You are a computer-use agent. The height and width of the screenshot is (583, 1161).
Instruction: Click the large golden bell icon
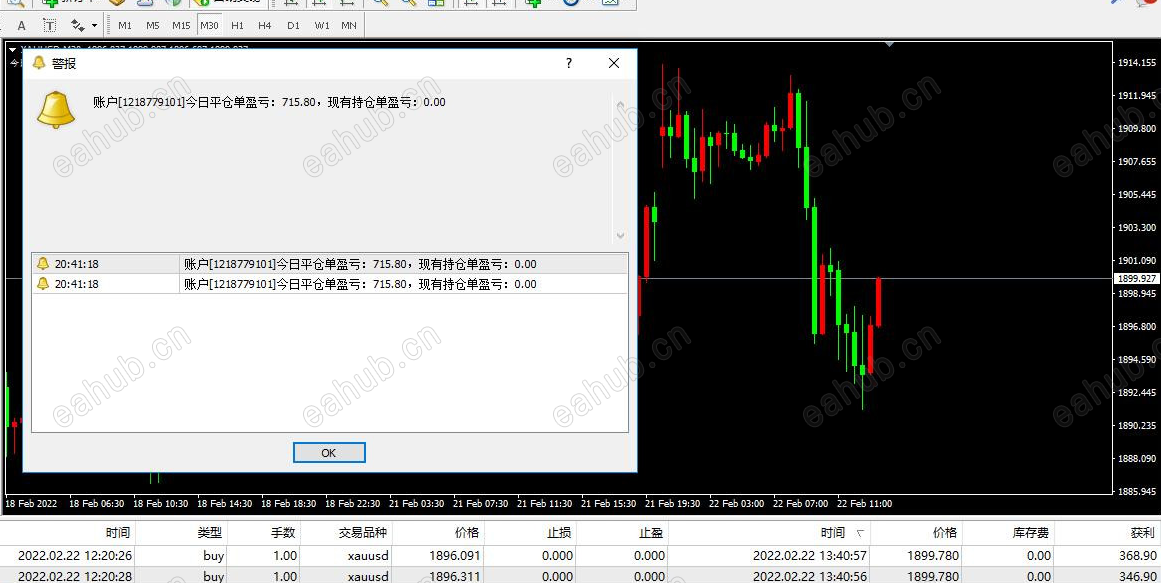click(56, 110)
